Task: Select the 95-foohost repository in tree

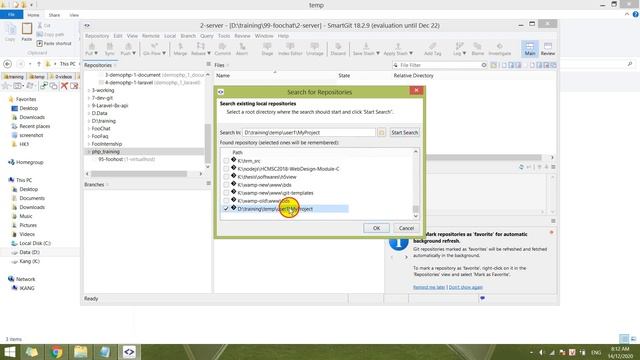Action: (127, 159)
